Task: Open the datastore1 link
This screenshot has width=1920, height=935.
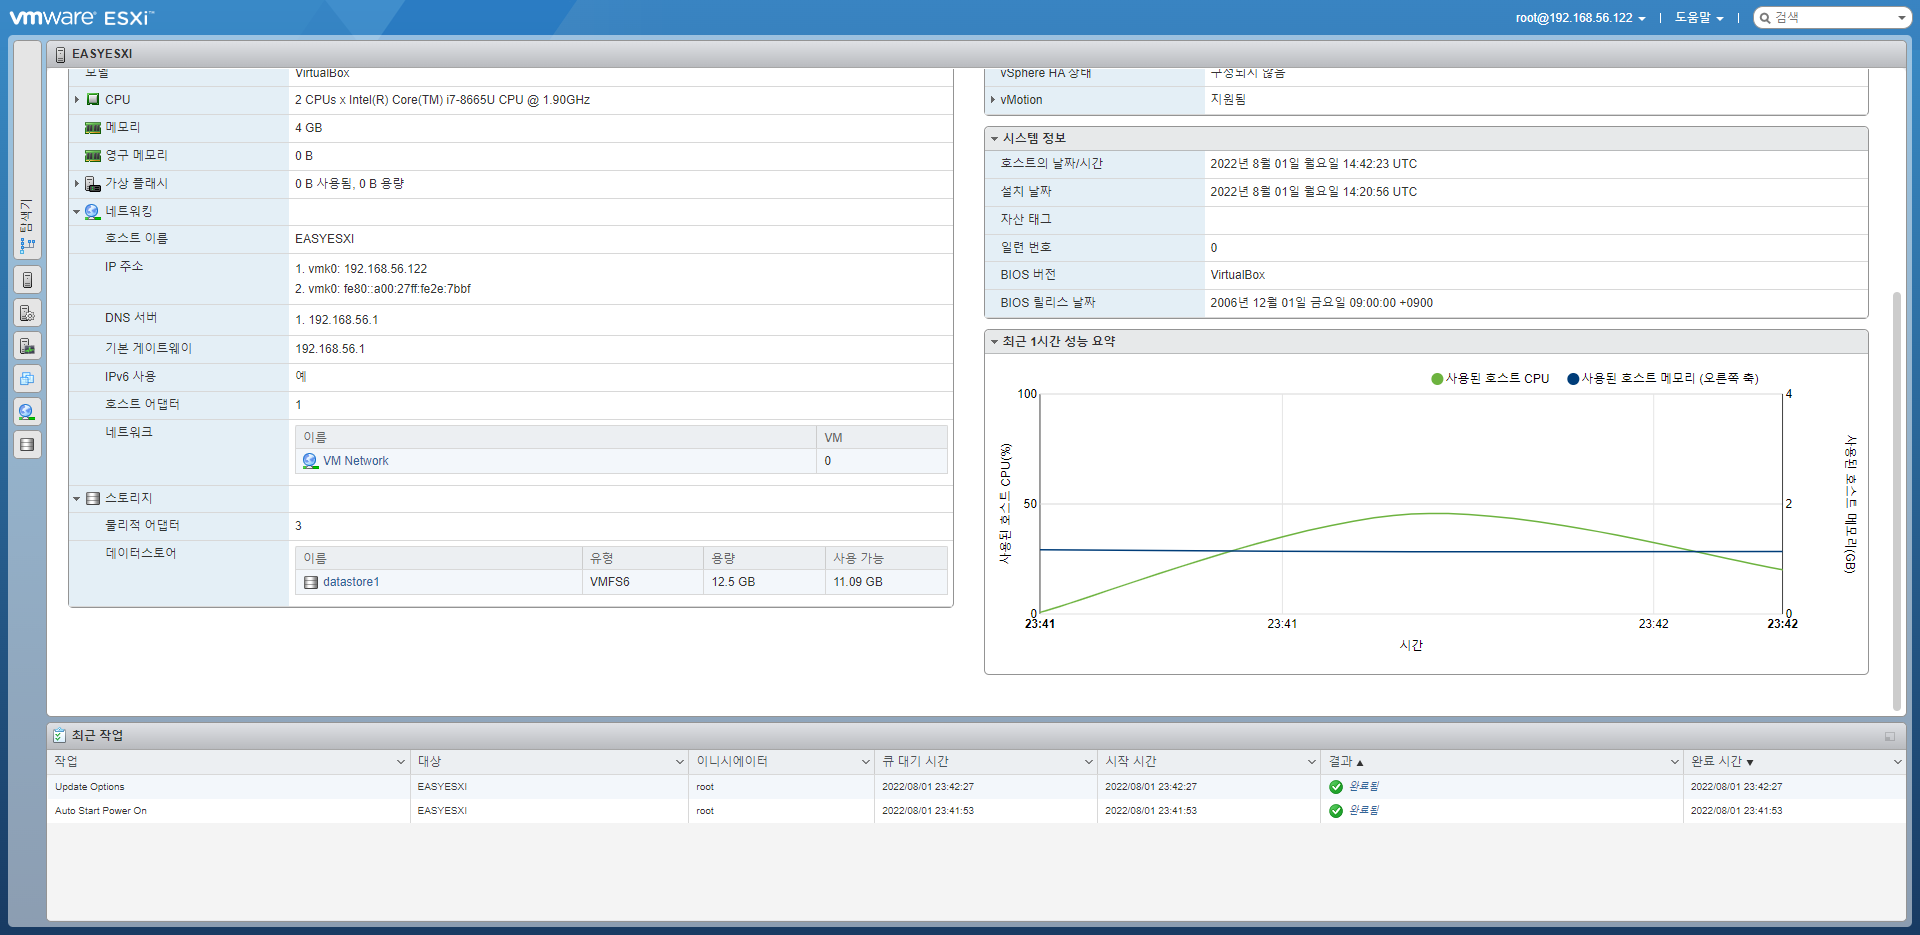Action: pyautogui.click(x=351, y=582)
